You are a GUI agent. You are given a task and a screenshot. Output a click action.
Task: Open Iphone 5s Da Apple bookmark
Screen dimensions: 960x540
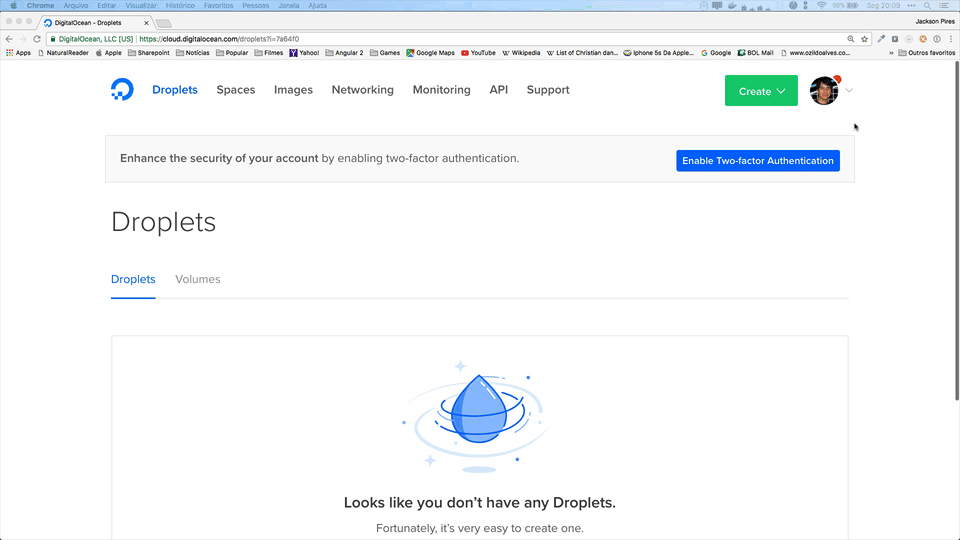658,53
